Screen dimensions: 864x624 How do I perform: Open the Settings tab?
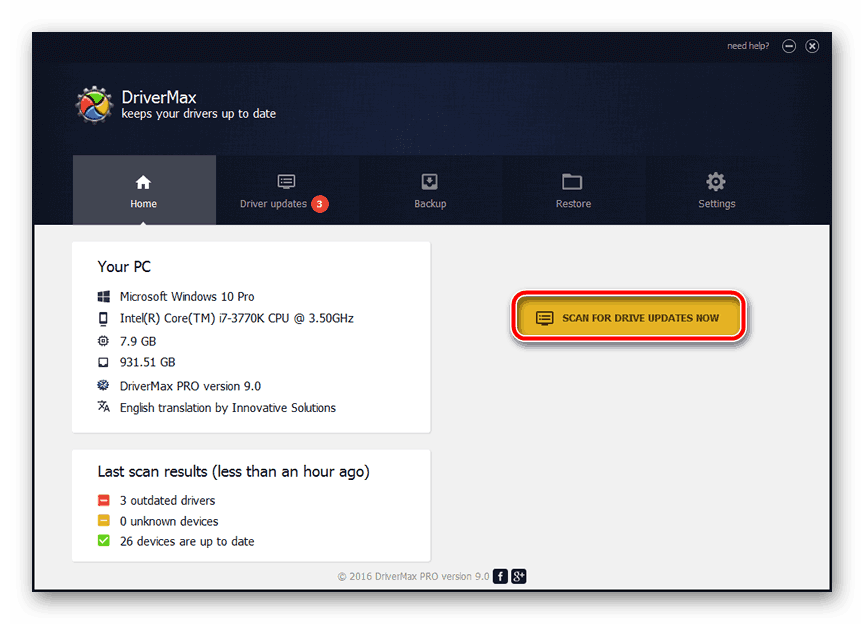[716, 190]
